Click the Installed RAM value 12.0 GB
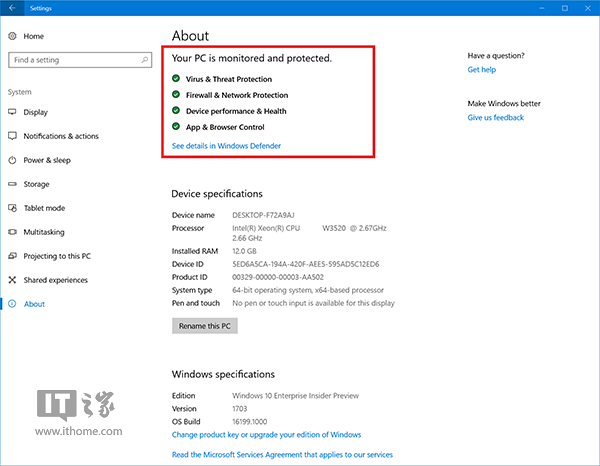 click(244, 251)
